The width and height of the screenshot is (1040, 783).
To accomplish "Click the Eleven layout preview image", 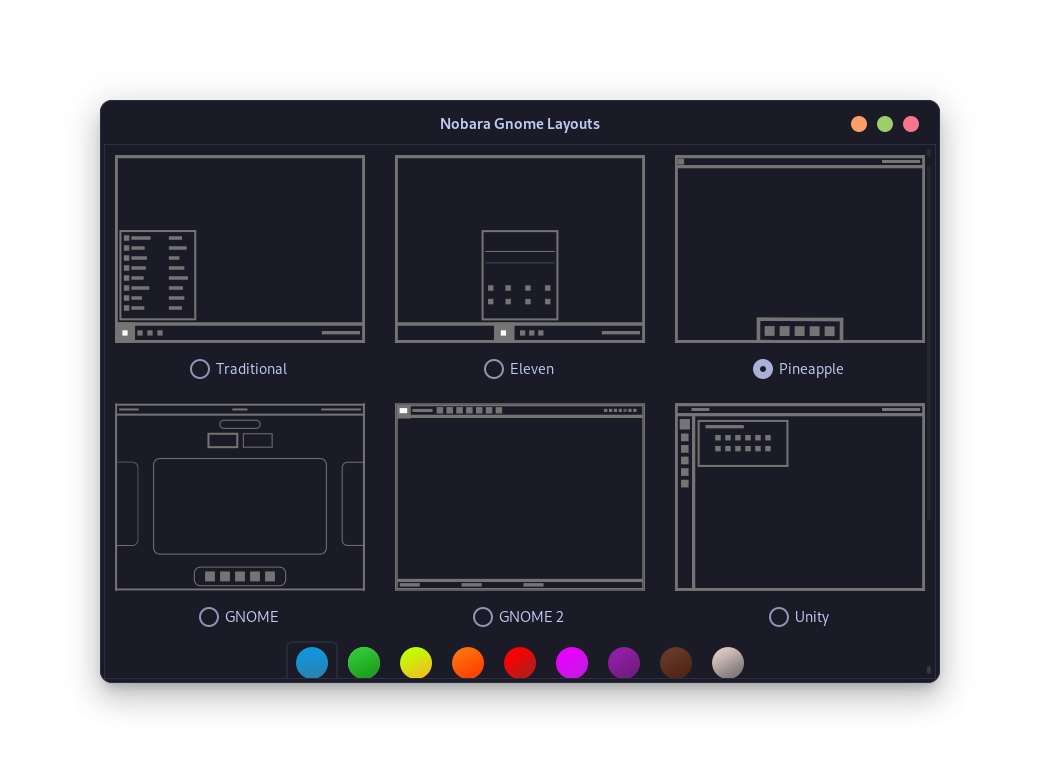I will click(520, 248).
